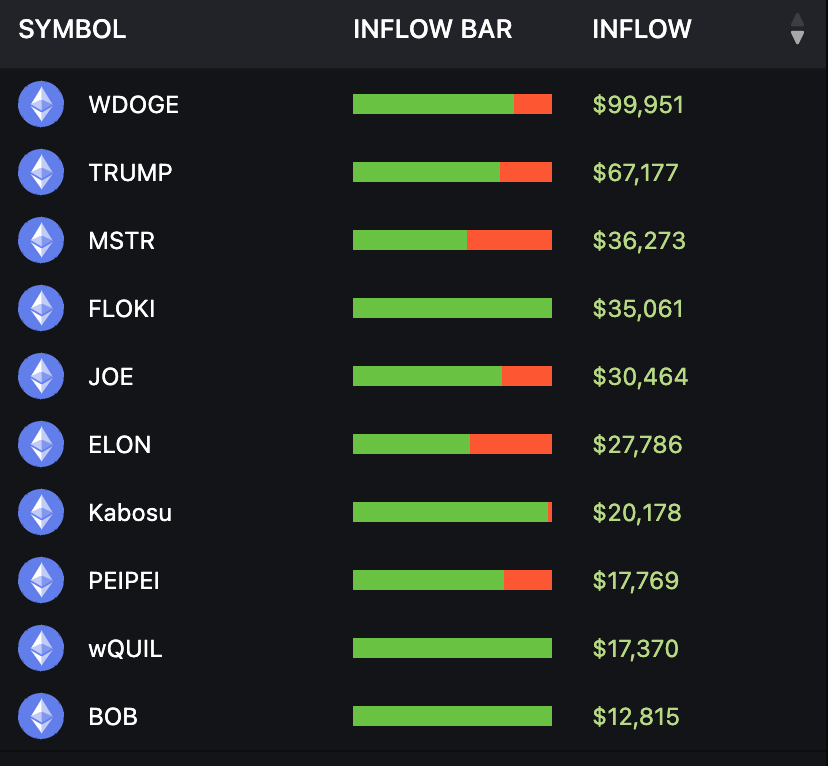Open the WDOGE token name

pyautogui.click(x=134, y=105)
